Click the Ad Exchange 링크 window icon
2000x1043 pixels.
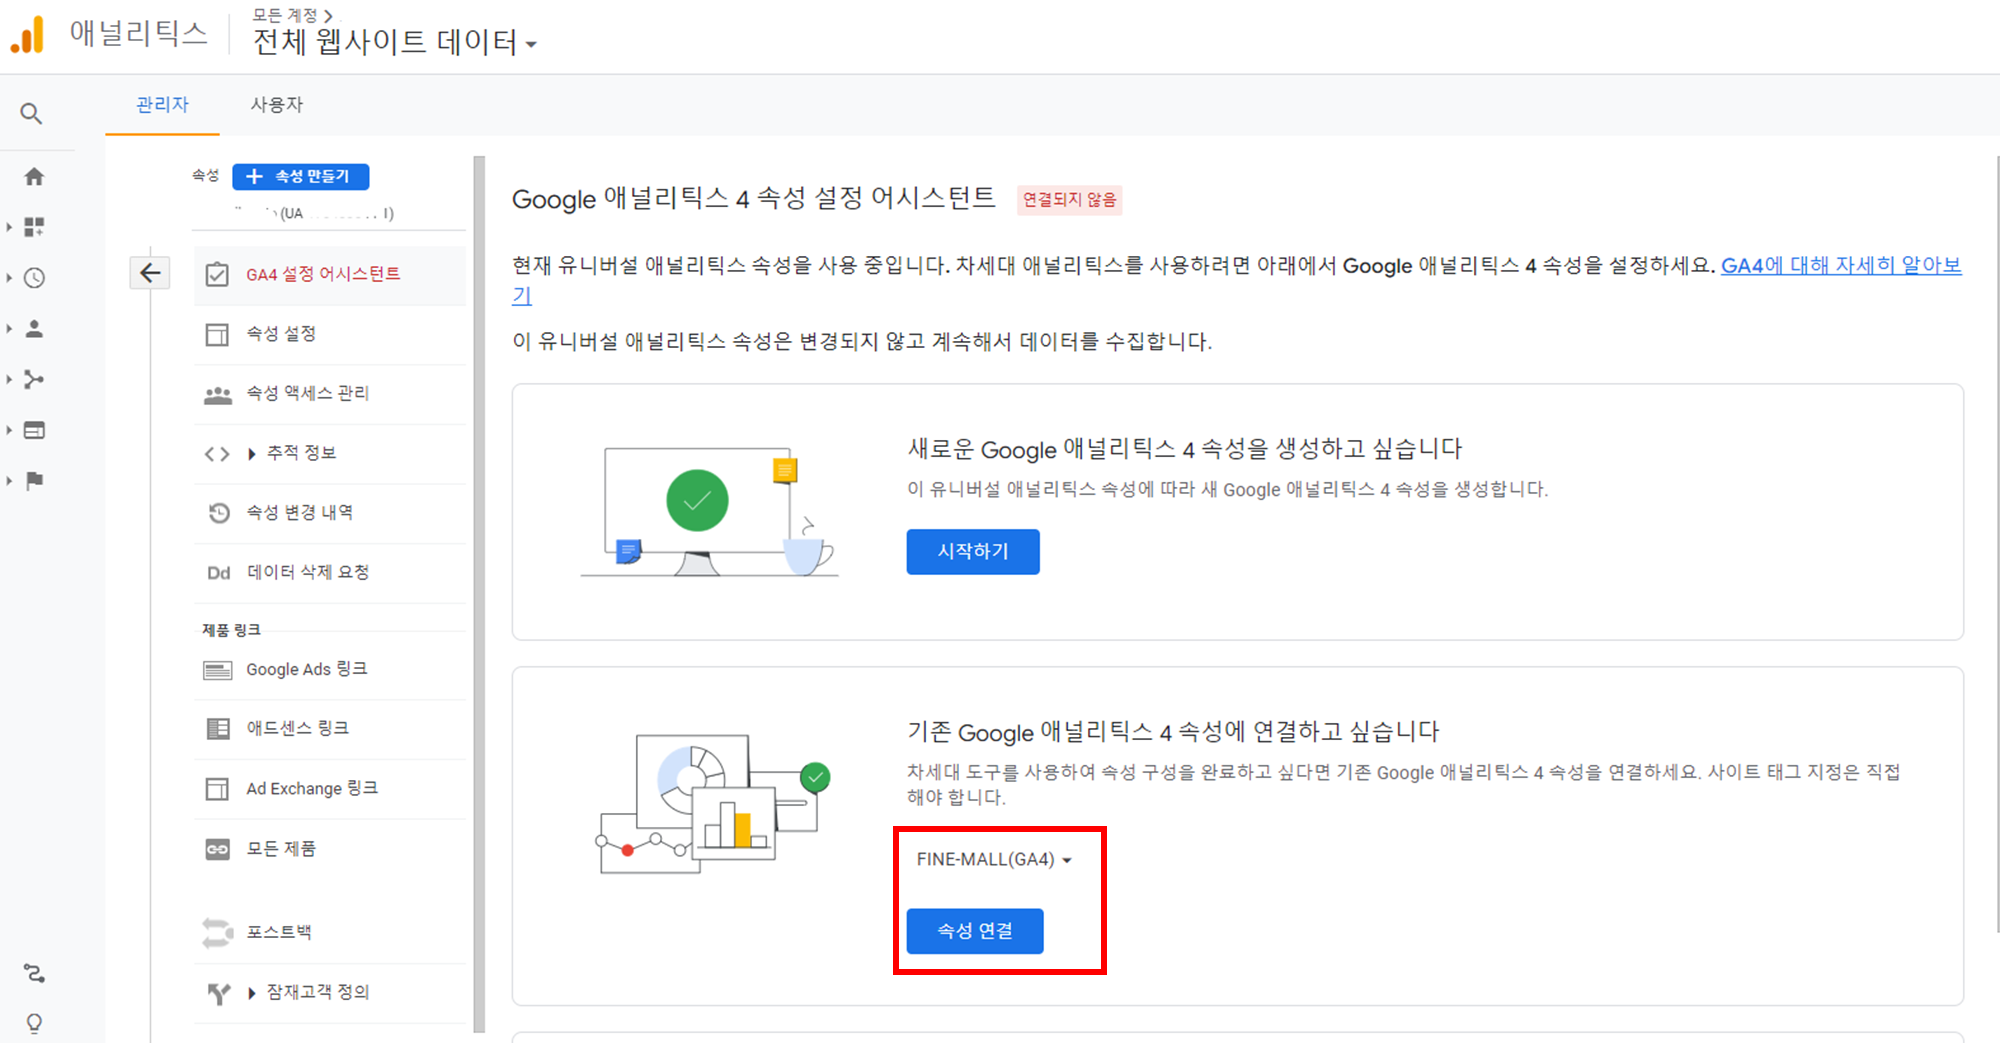(x=217, y=789)
